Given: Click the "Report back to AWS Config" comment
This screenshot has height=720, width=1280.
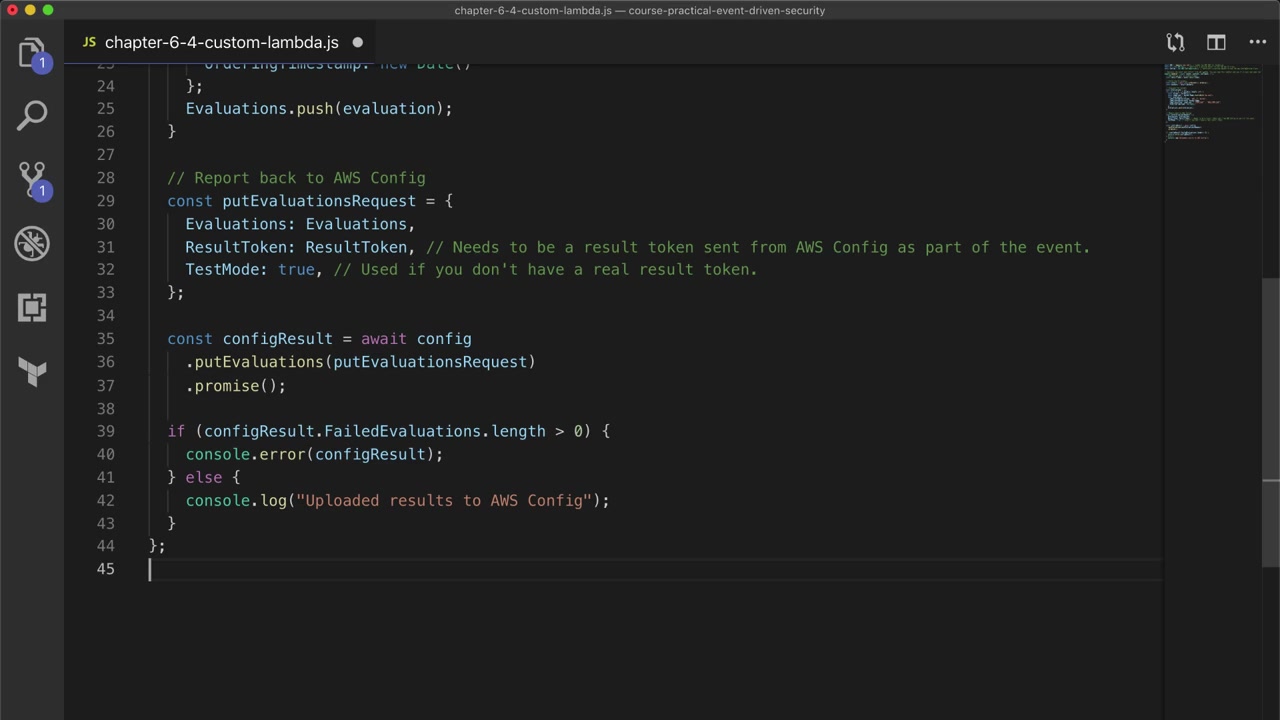Looking at the screenshot, I should [296, 178].
